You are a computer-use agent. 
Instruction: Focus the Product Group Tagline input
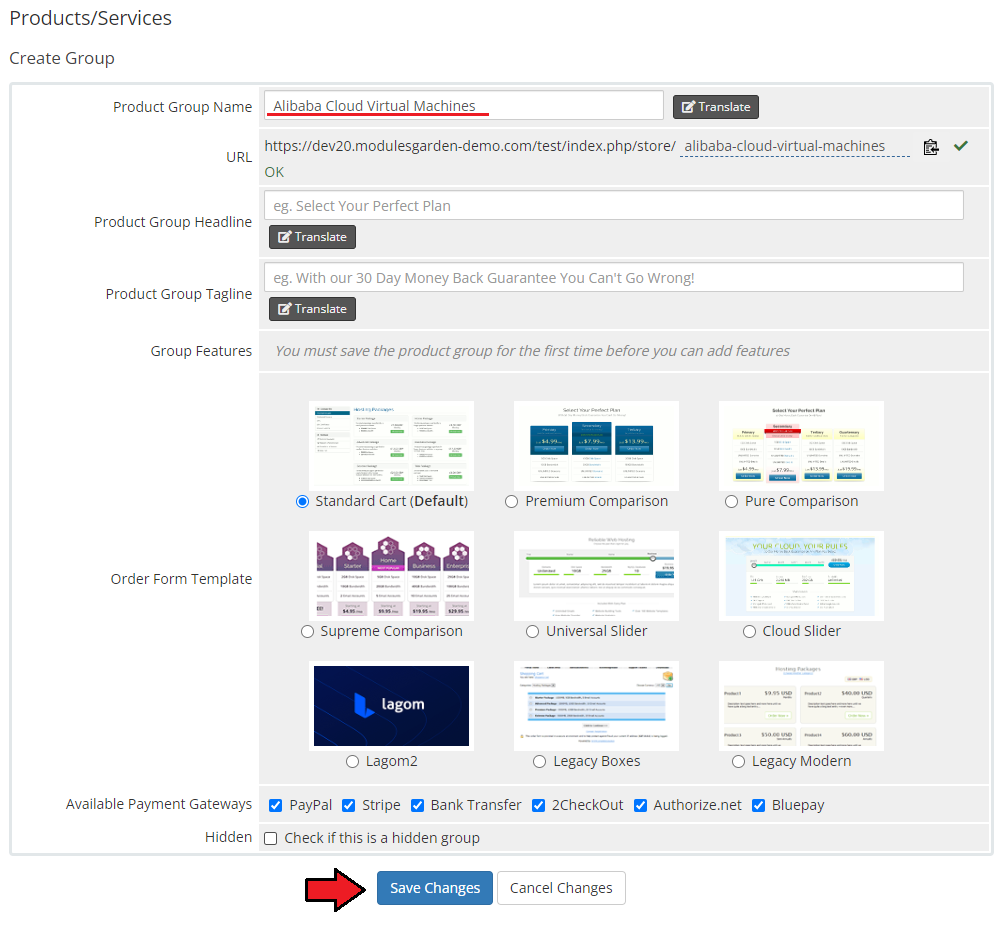pos(614,277)
